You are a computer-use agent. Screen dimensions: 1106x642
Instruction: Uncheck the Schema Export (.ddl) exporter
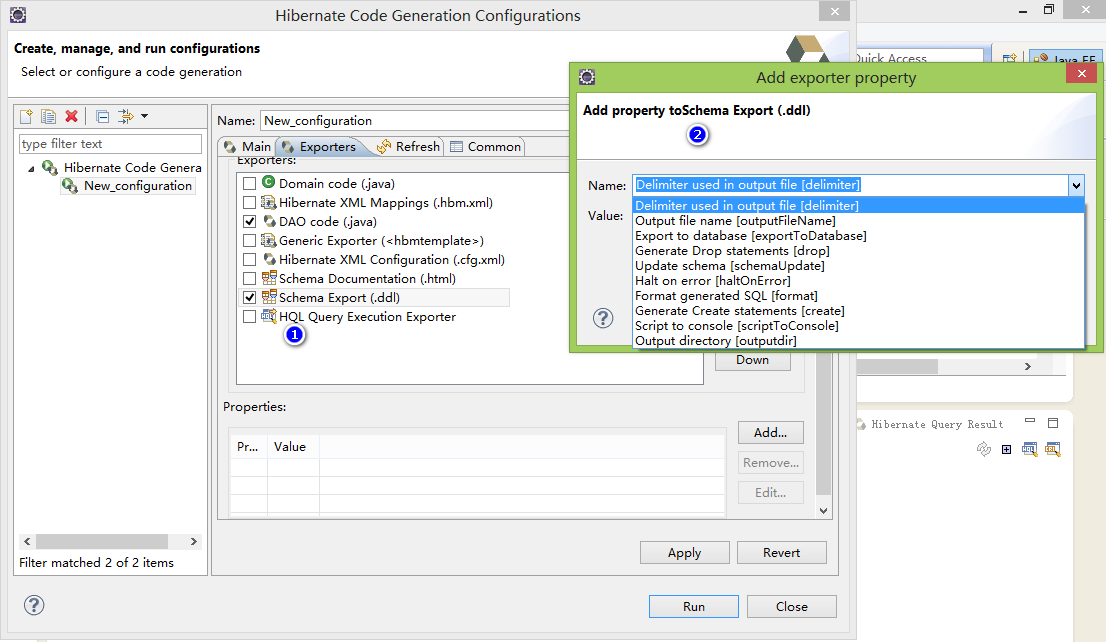249,298
